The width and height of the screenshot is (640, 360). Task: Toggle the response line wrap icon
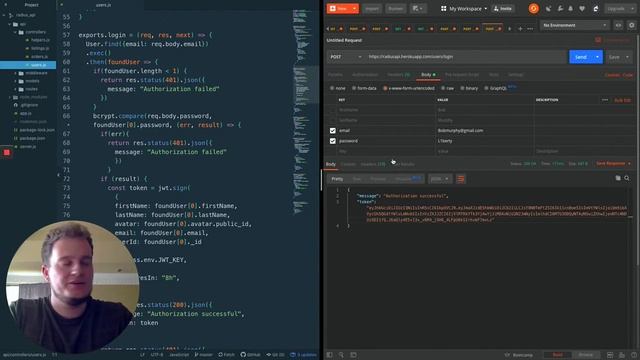click(x=461, y=179)
